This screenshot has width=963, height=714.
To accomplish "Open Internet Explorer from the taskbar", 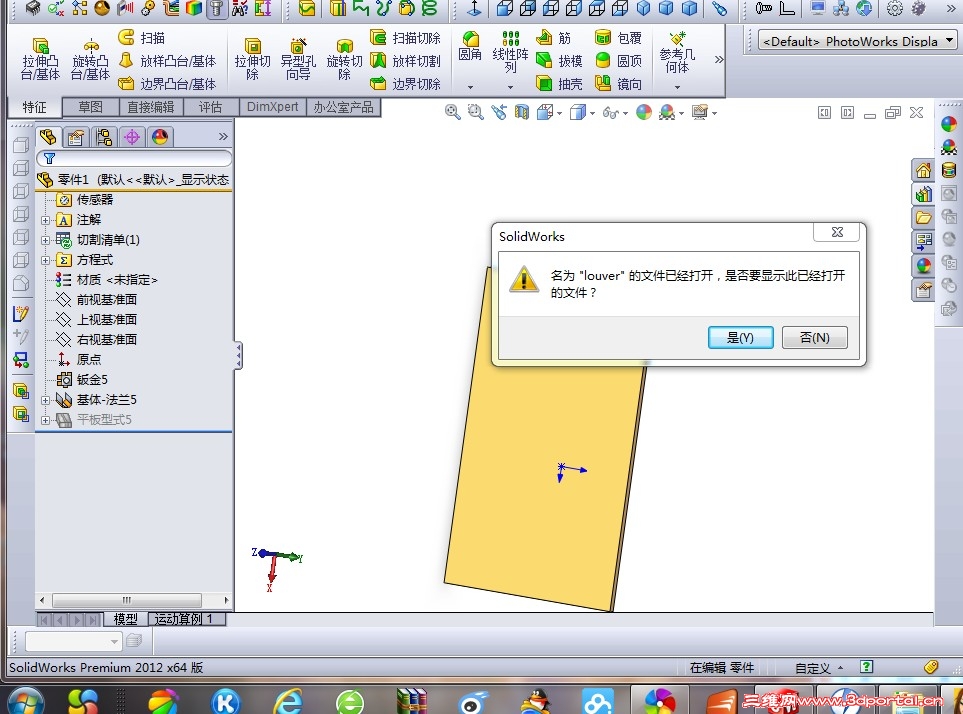I will tap(288, 701).
